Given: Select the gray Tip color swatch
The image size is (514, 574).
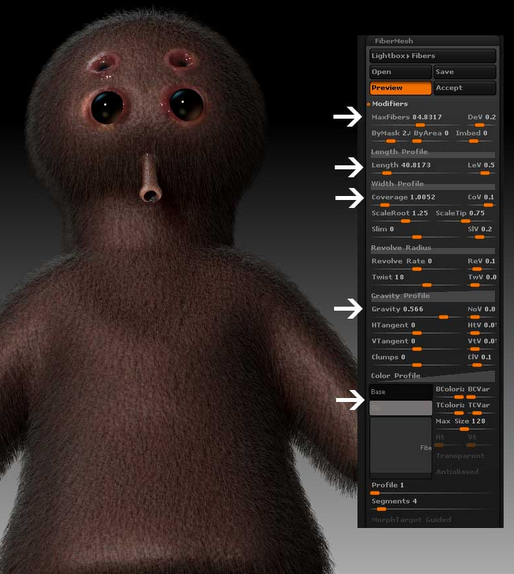Looking at the screenshot, I should pos(401,408).
